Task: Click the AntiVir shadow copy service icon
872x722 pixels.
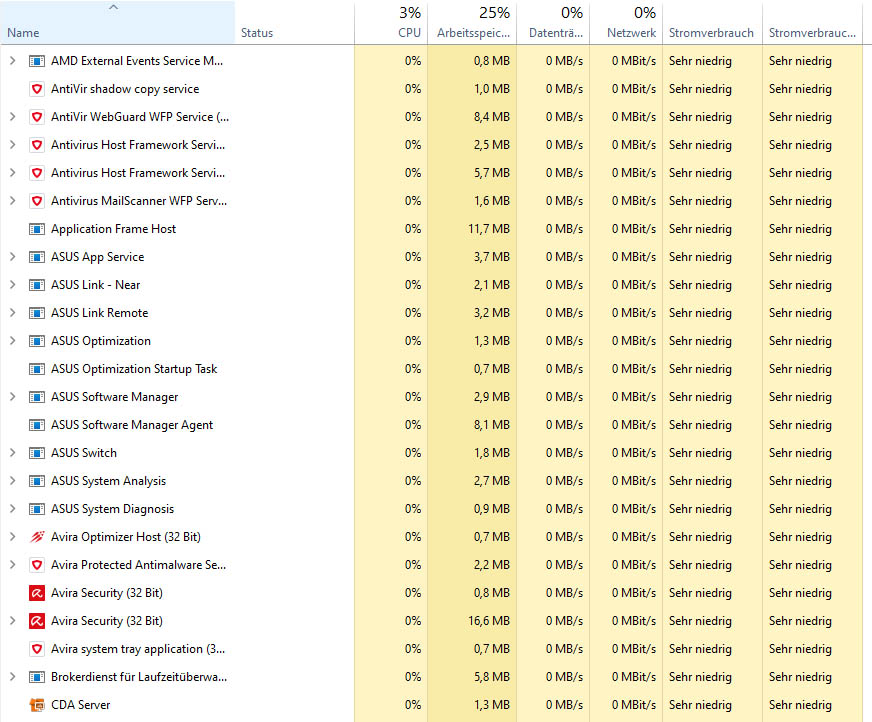Action: coord(37,89)
